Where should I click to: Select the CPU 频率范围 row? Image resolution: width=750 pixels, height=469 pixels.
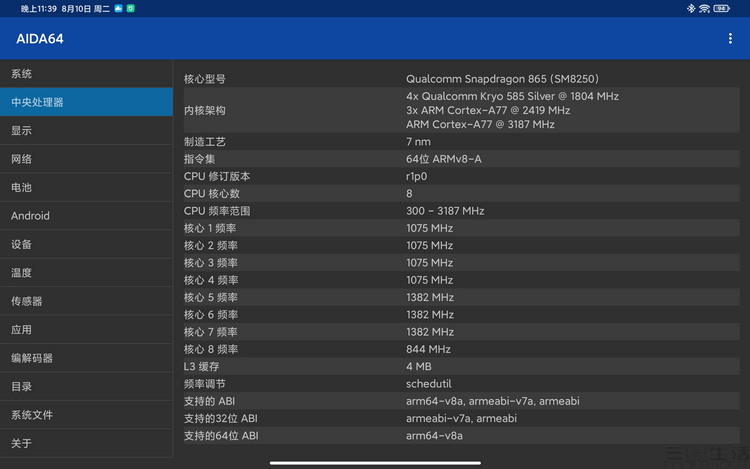point(462,211)
